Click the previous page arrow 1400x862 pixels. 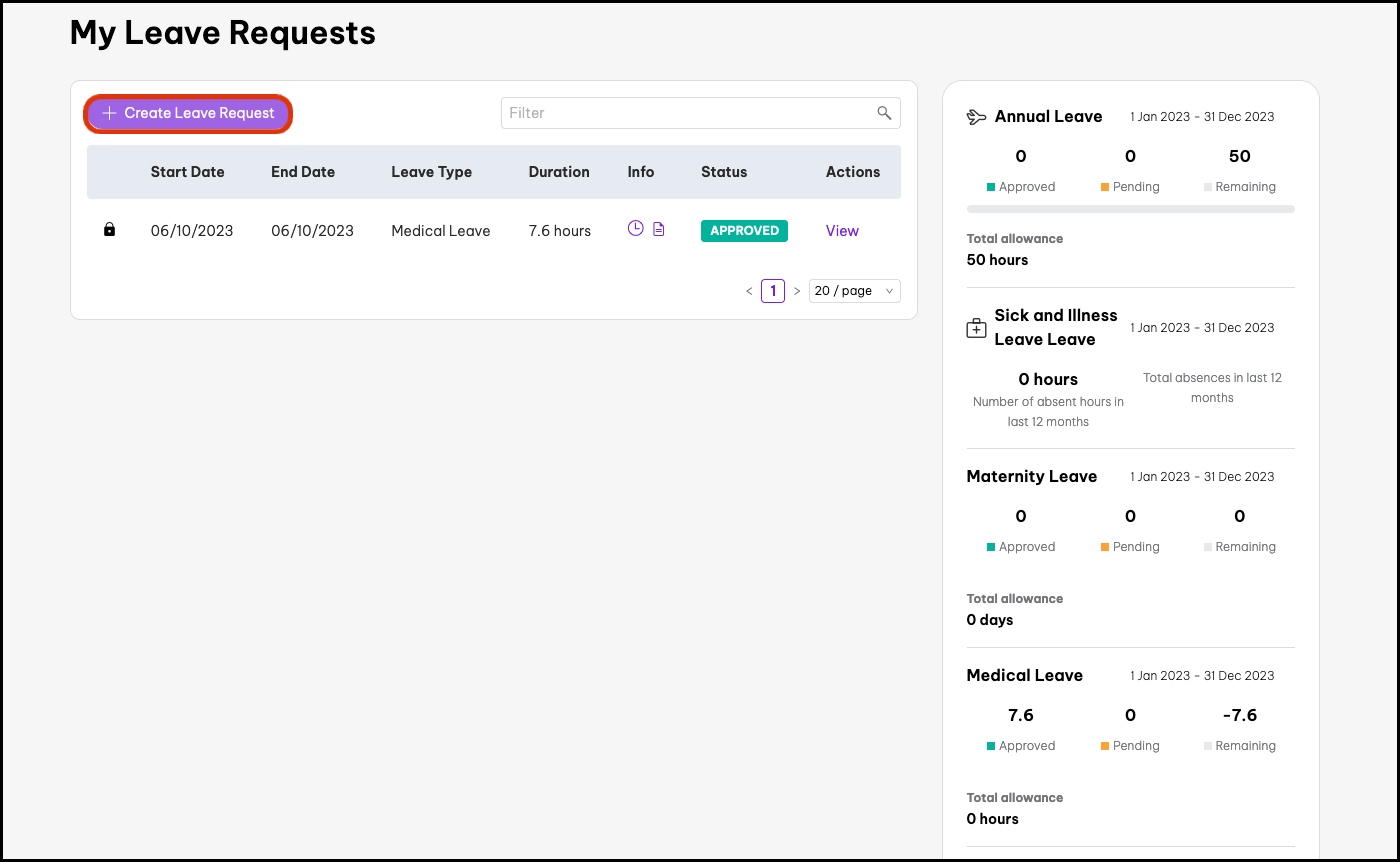pos(749,291)
